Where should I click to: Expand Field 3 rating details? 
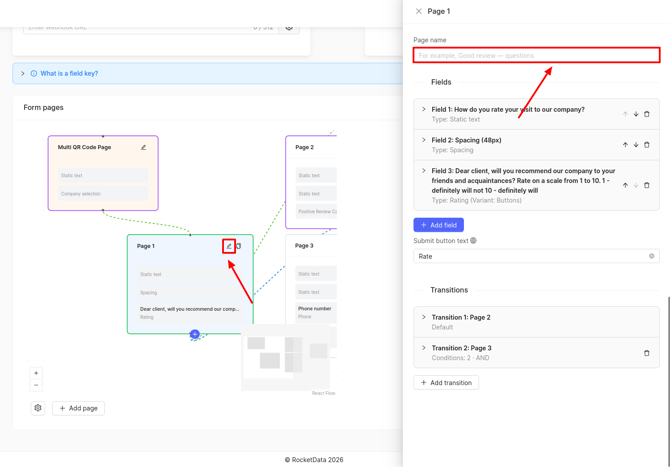point(423,170)
